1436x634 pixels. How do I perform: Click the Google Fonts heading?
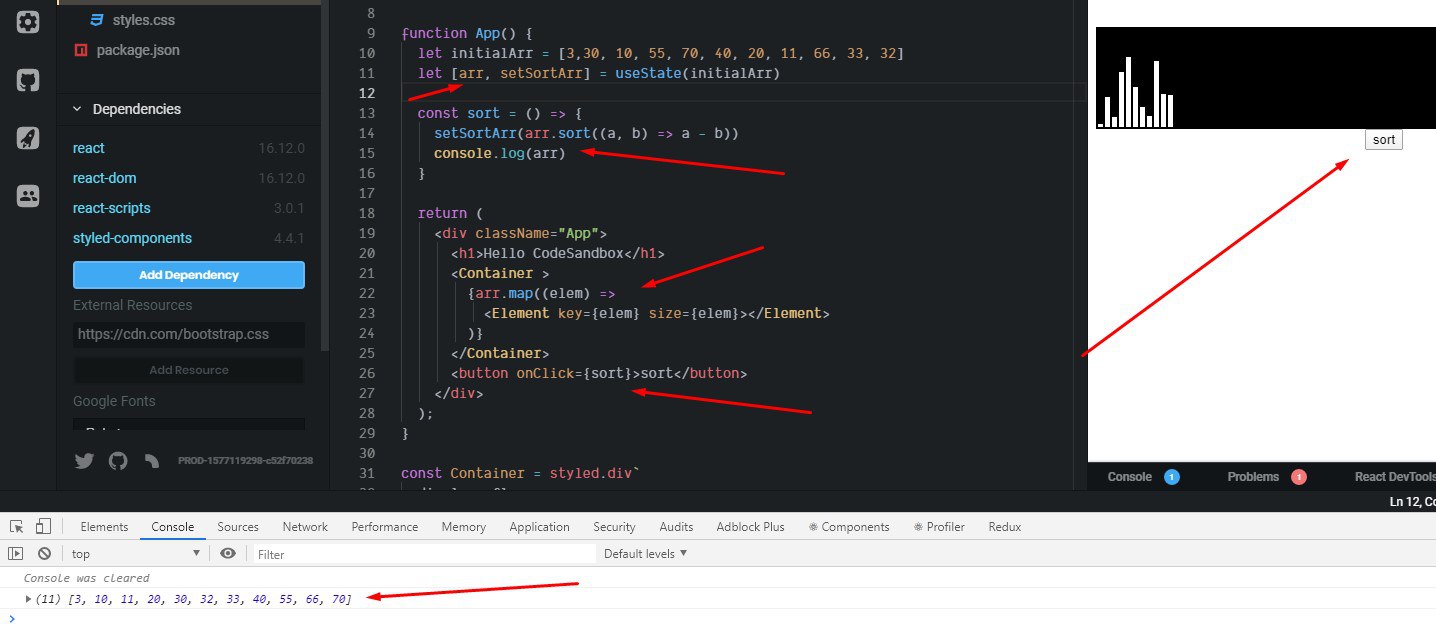point(114,401)
